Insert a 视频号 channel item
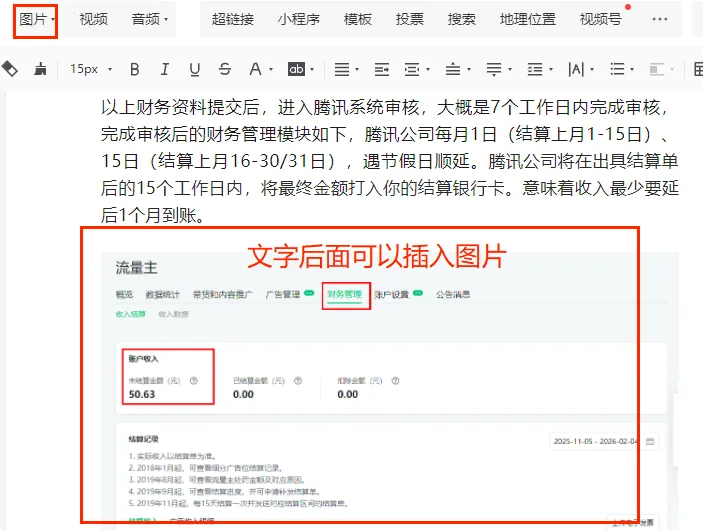 click(x=600, y=19)
